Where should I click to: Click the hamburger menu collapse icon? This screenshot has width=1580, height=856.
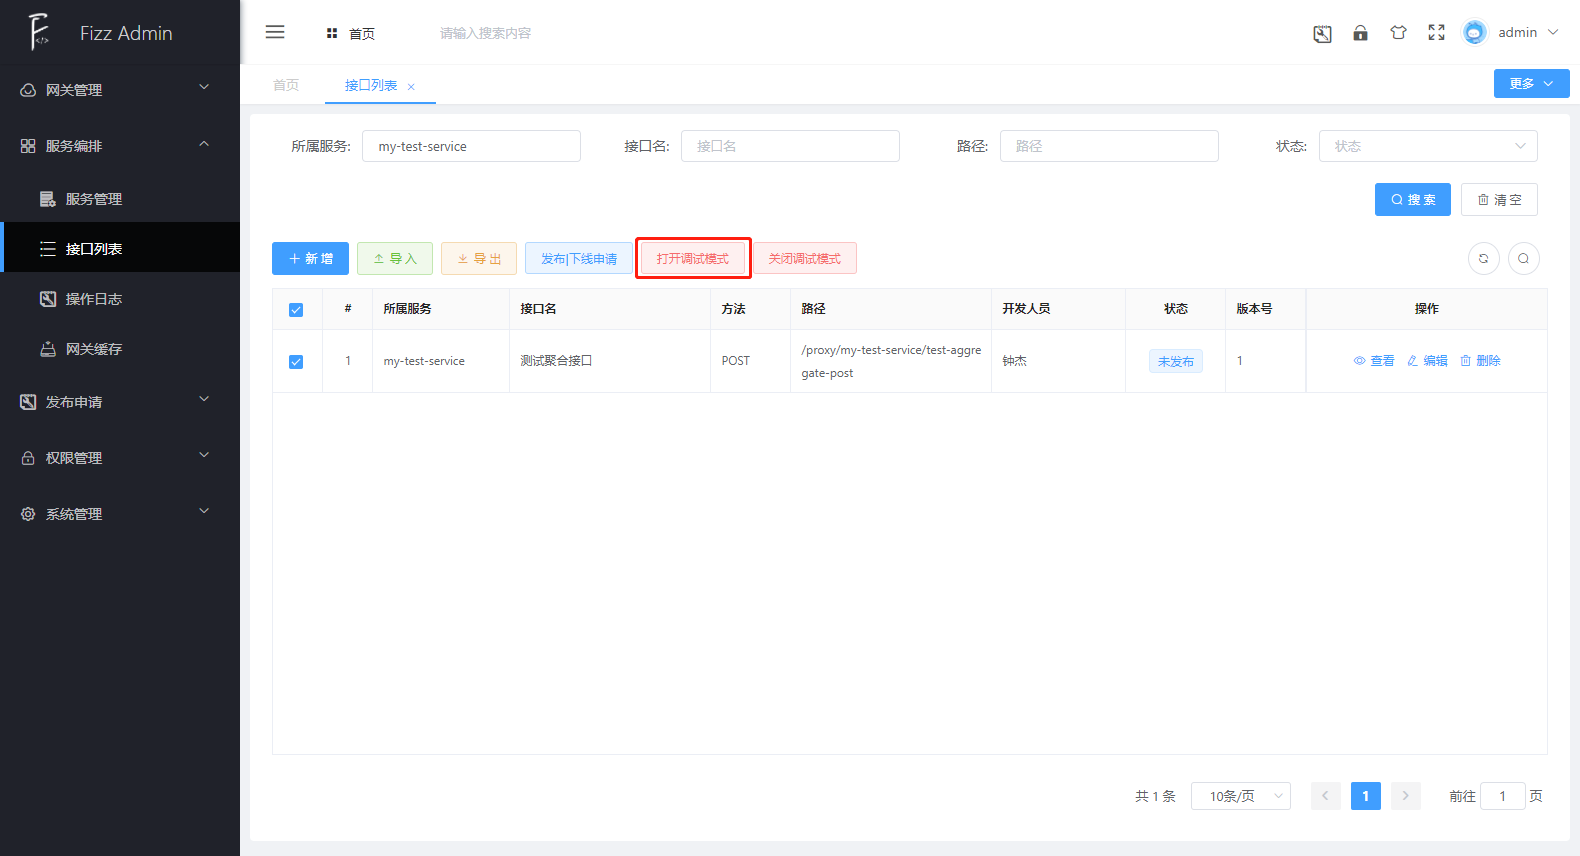275,32
